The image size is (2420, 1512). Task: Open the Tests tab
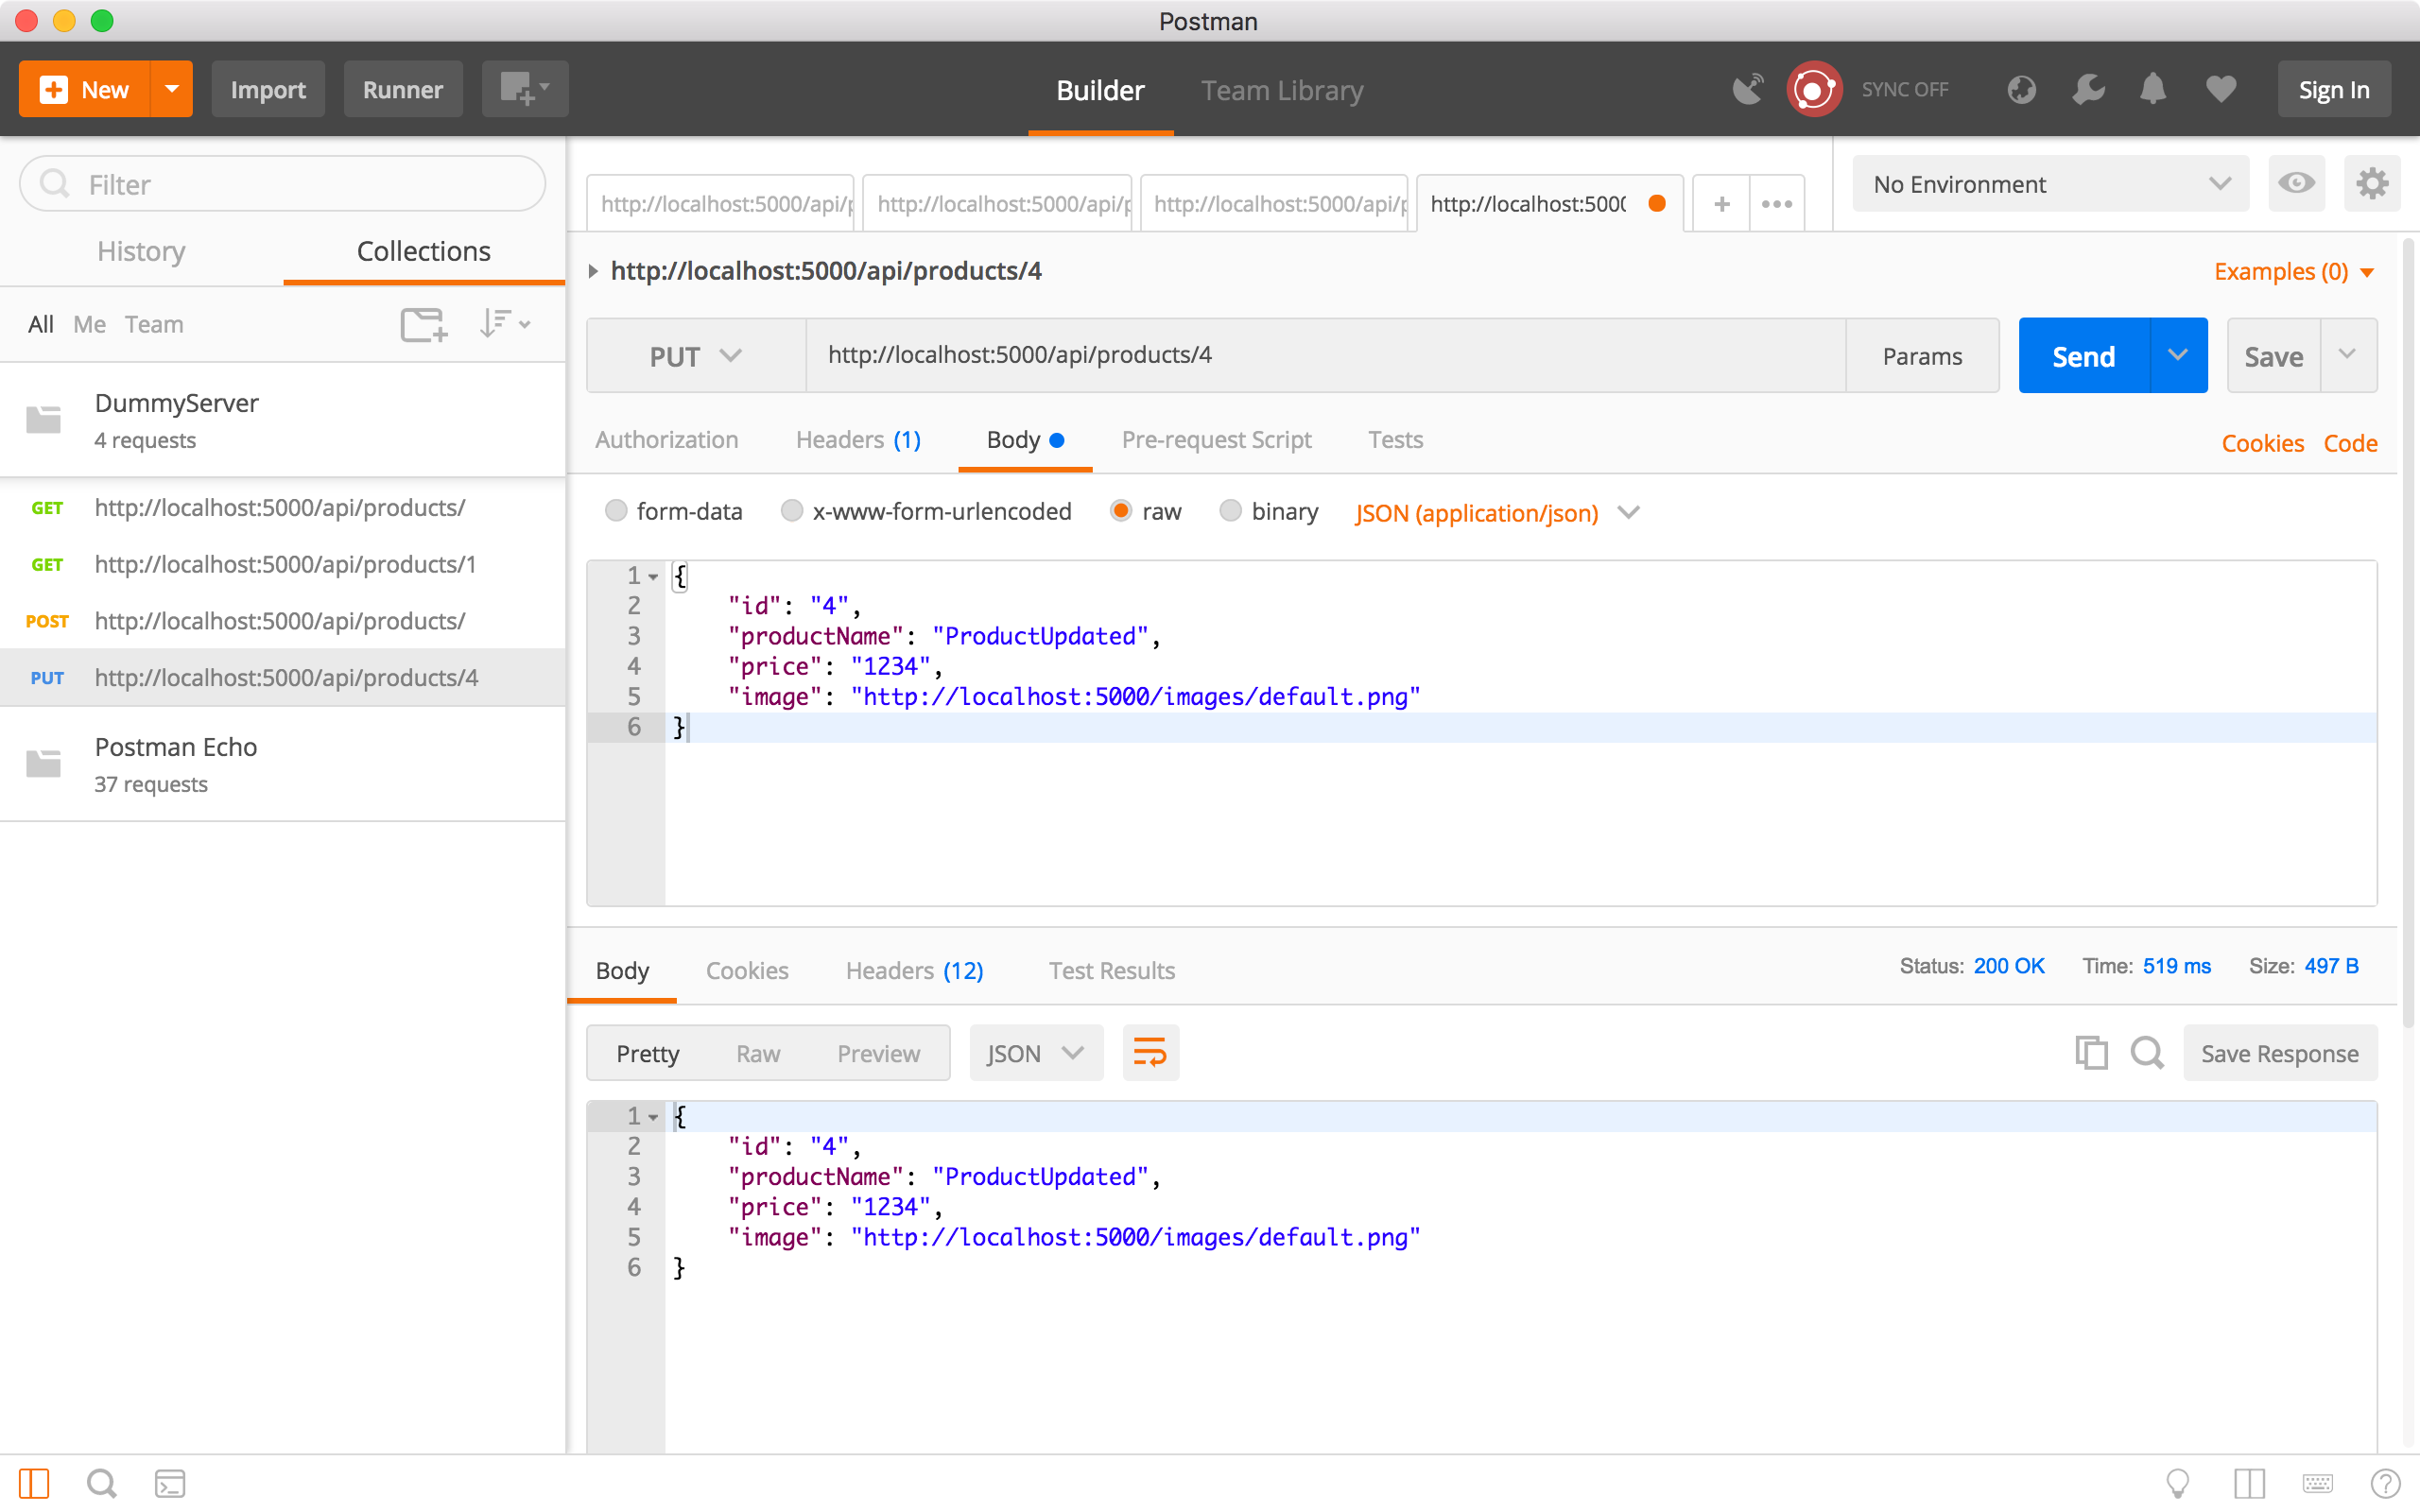click(x=1395, y=439)
